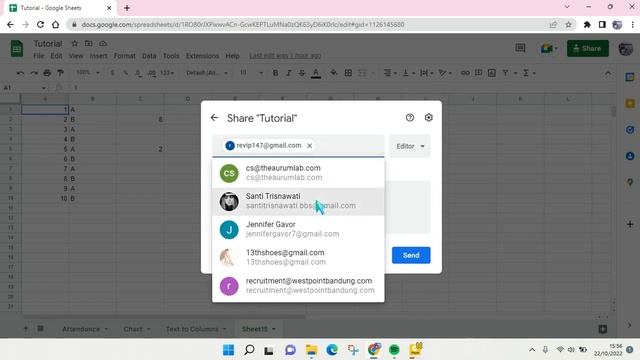This screenshot has height=360, width=640.
Task: Open horizontal align dropdown
Action: tap(390, 73)
